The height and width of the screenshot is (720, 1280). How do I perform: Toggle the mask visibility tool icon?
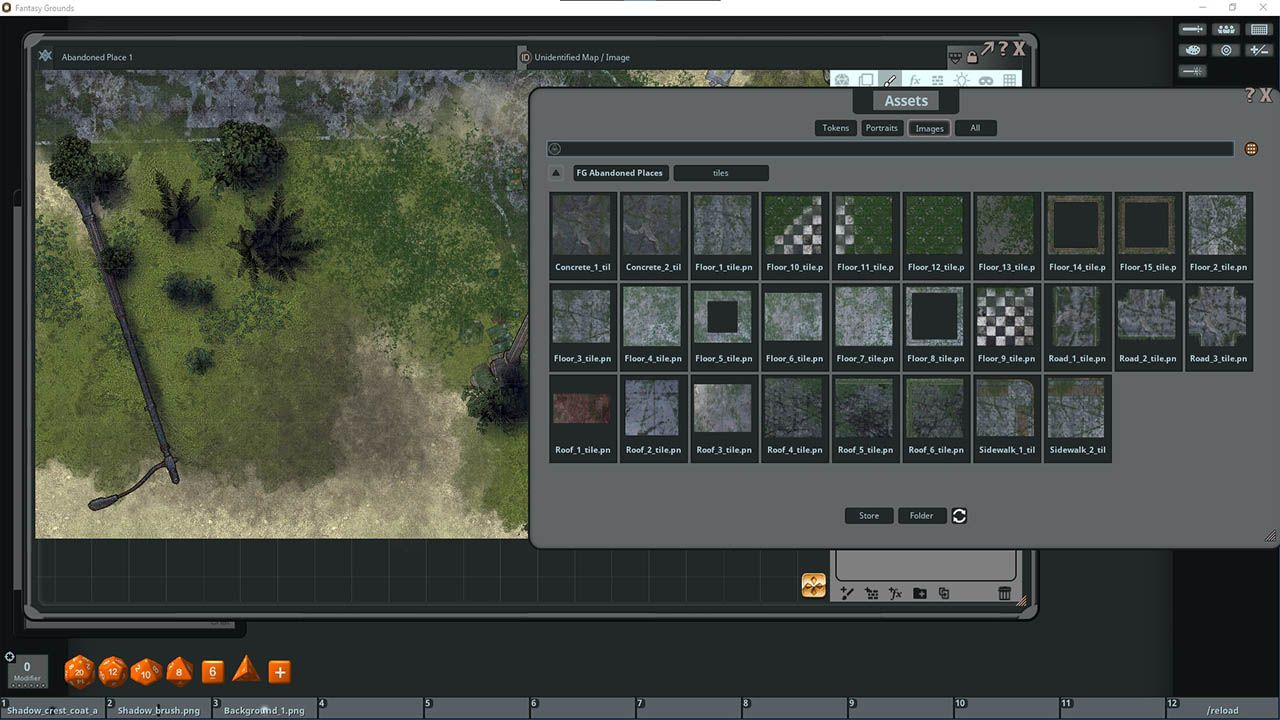pyautogui.click(x=986, y=80)
